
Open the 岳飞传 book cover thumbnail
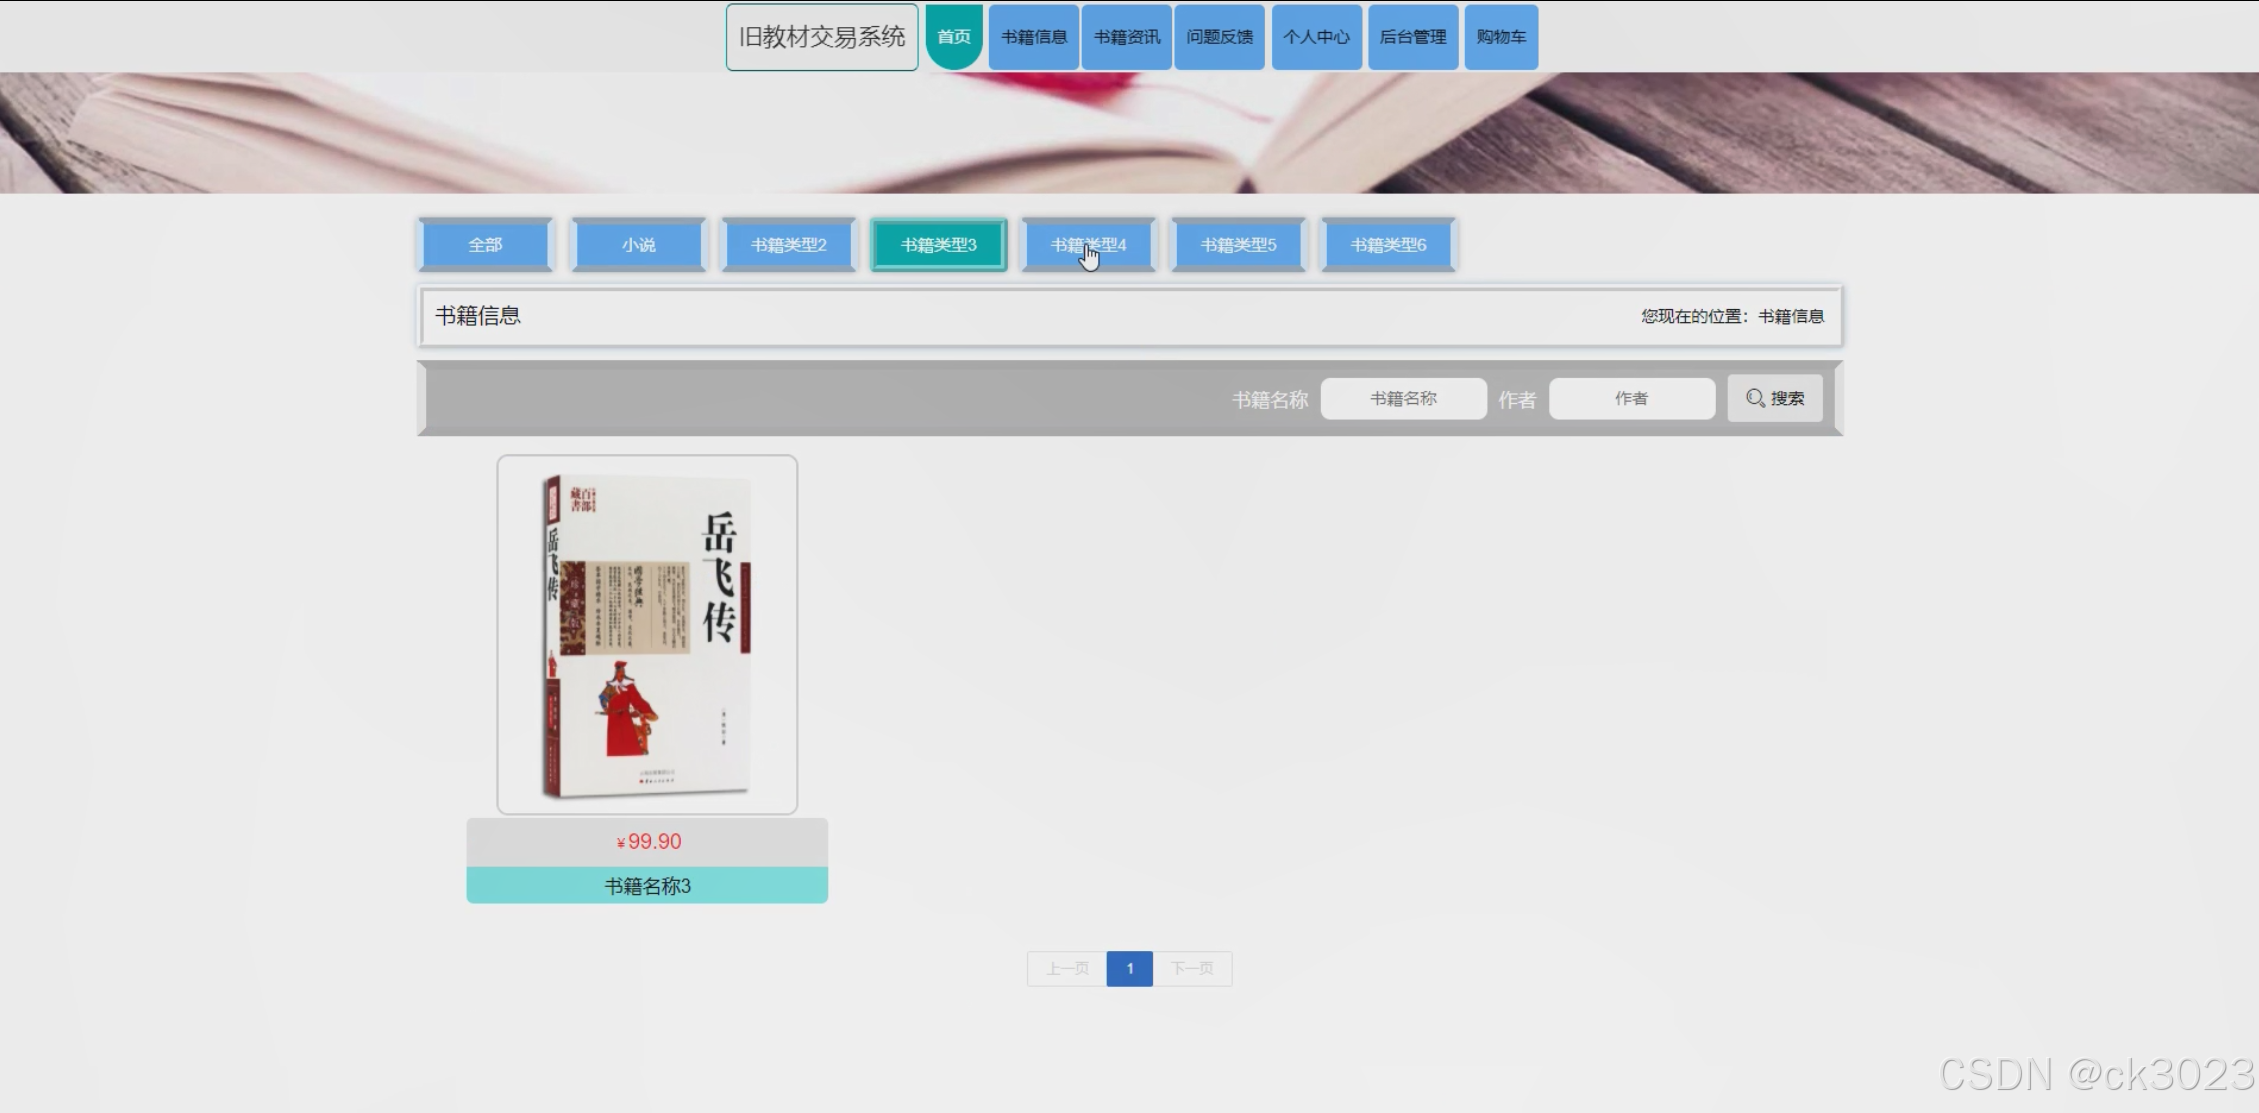point(647,635)
